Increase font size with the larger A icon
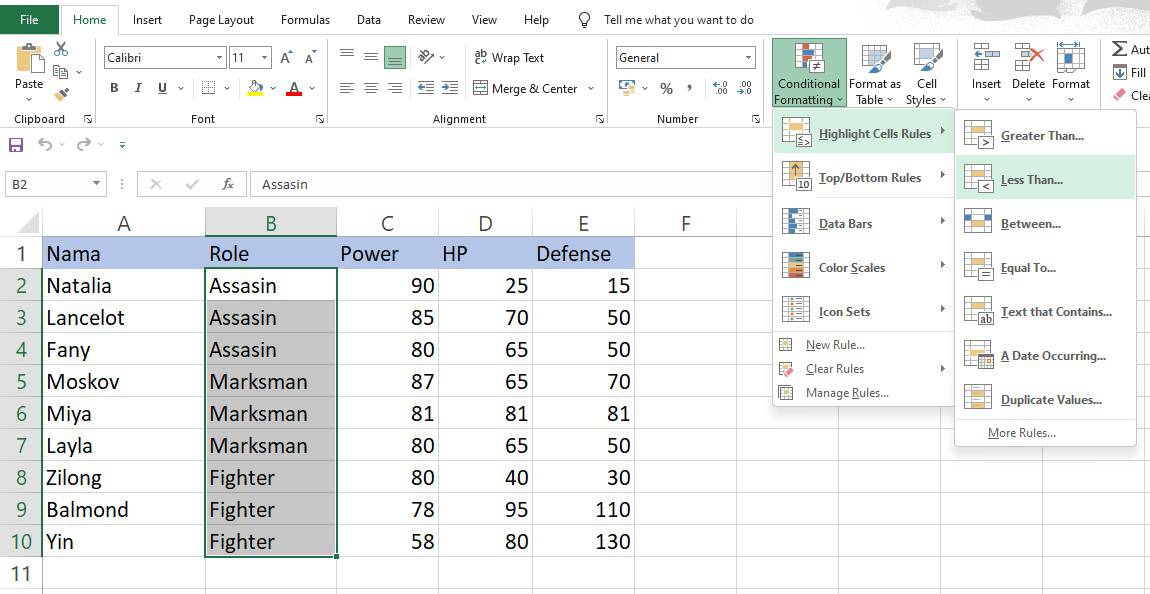Viewport: 1150px width, 594px height. tap(287, 58)
